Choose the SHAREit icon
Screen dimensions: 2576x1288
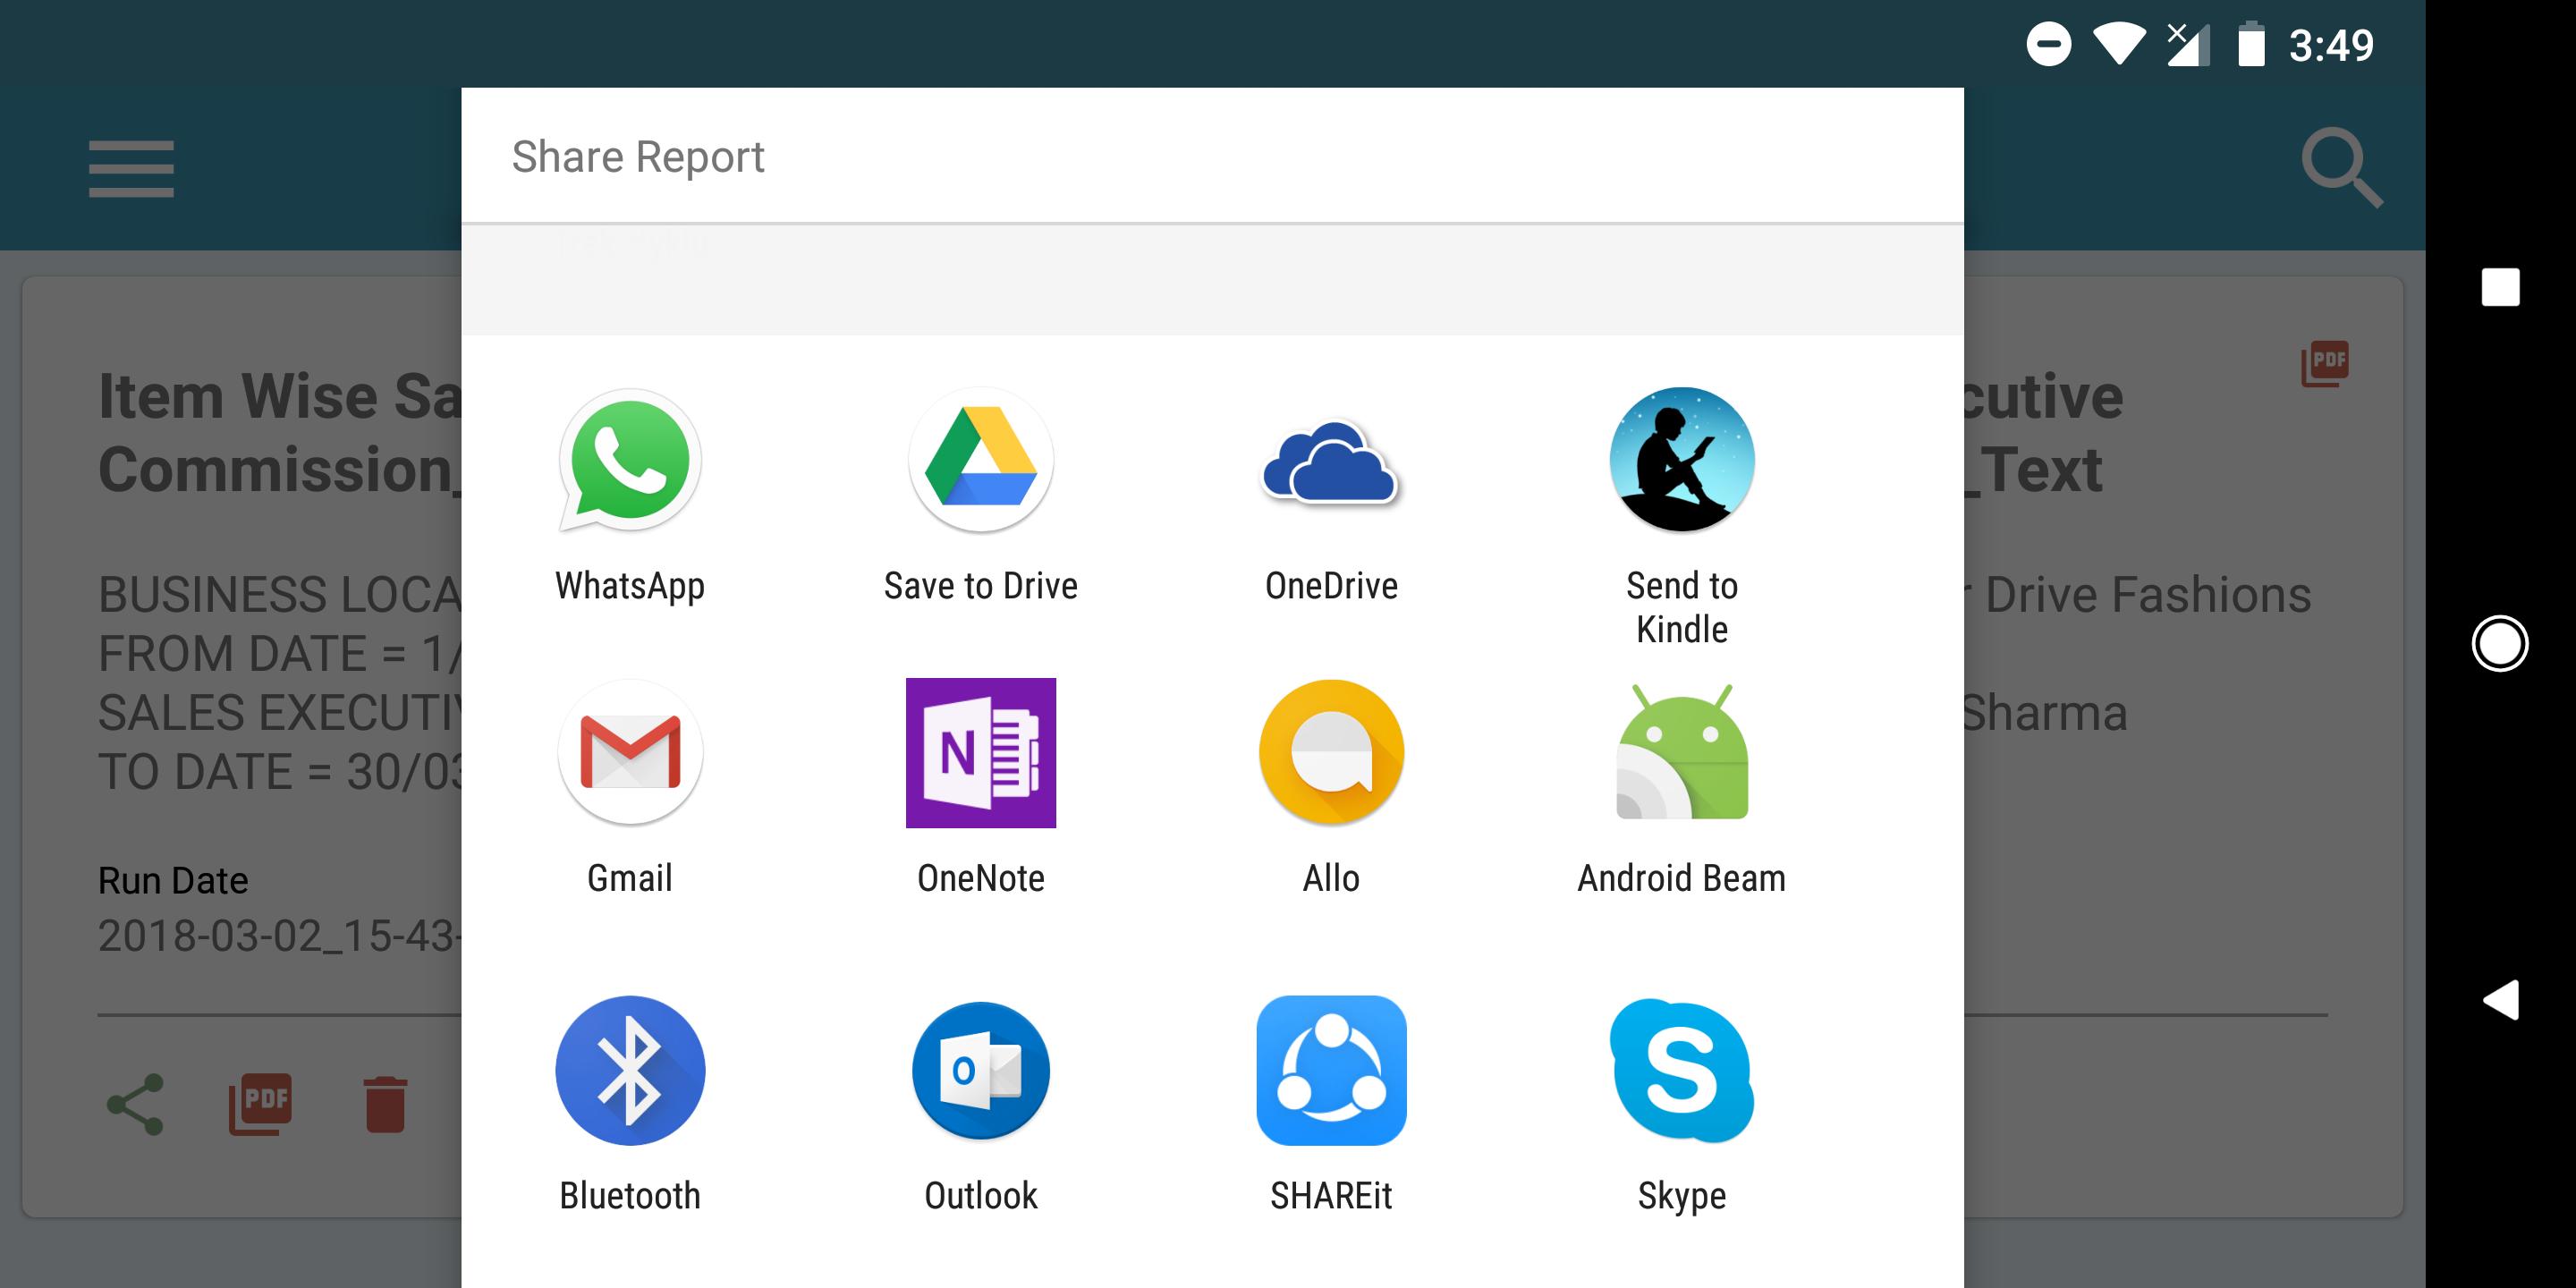point(1331,1070)
